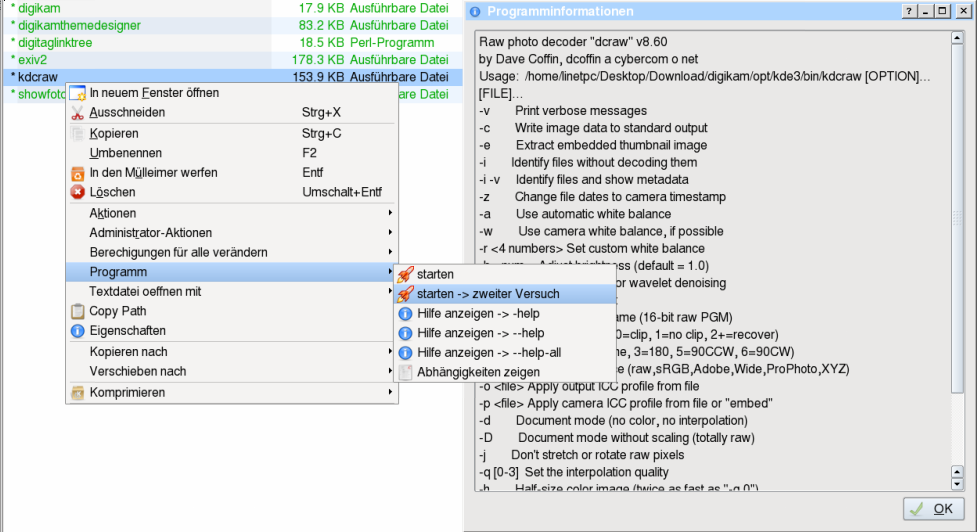
Task: Choose Umbenennen from the context menu
Action: point(232,153)
